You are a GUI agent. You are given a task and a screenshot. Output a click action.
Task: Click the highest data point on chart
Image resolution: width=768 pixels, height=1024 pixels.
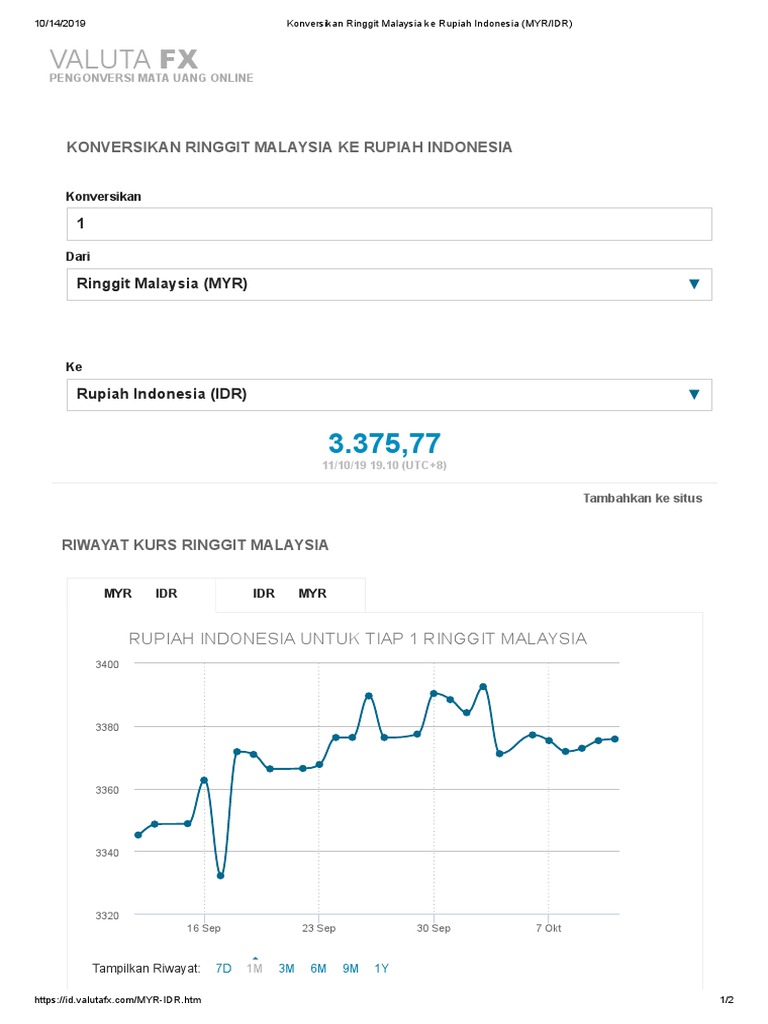click(x=483, y=686)
